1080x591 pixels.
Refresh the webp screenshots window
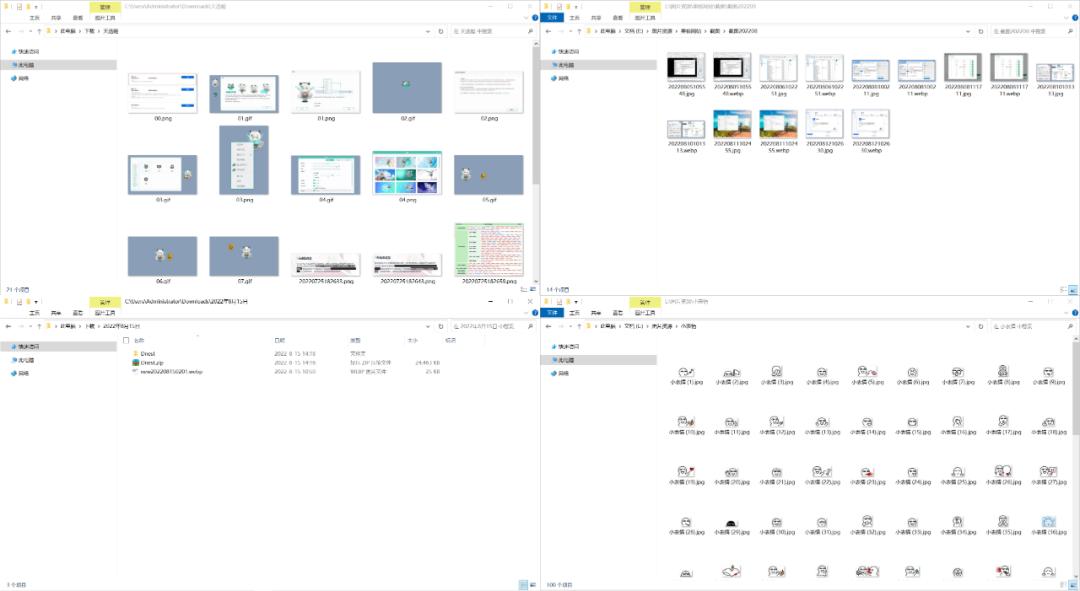coord(981,31)
